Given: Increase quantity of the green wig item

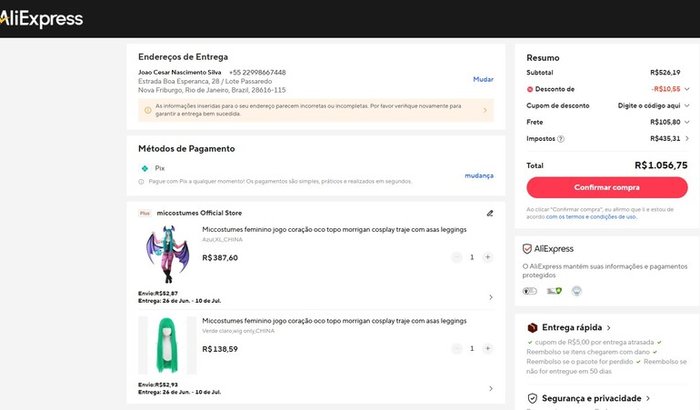Looking at the screenshot, I should click(x=487, y=348).
